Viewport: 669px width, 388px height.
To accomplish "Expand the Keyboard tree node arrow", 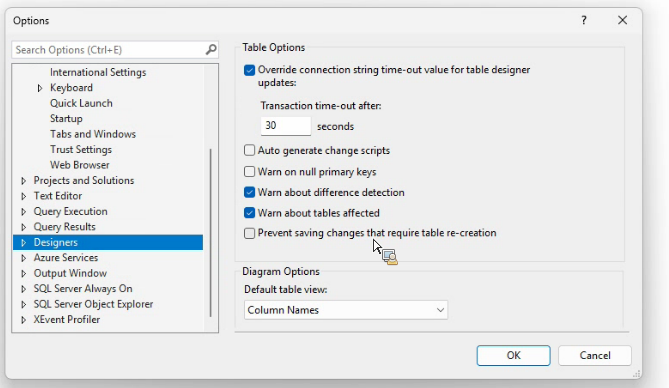I will [x=40, y=88].
